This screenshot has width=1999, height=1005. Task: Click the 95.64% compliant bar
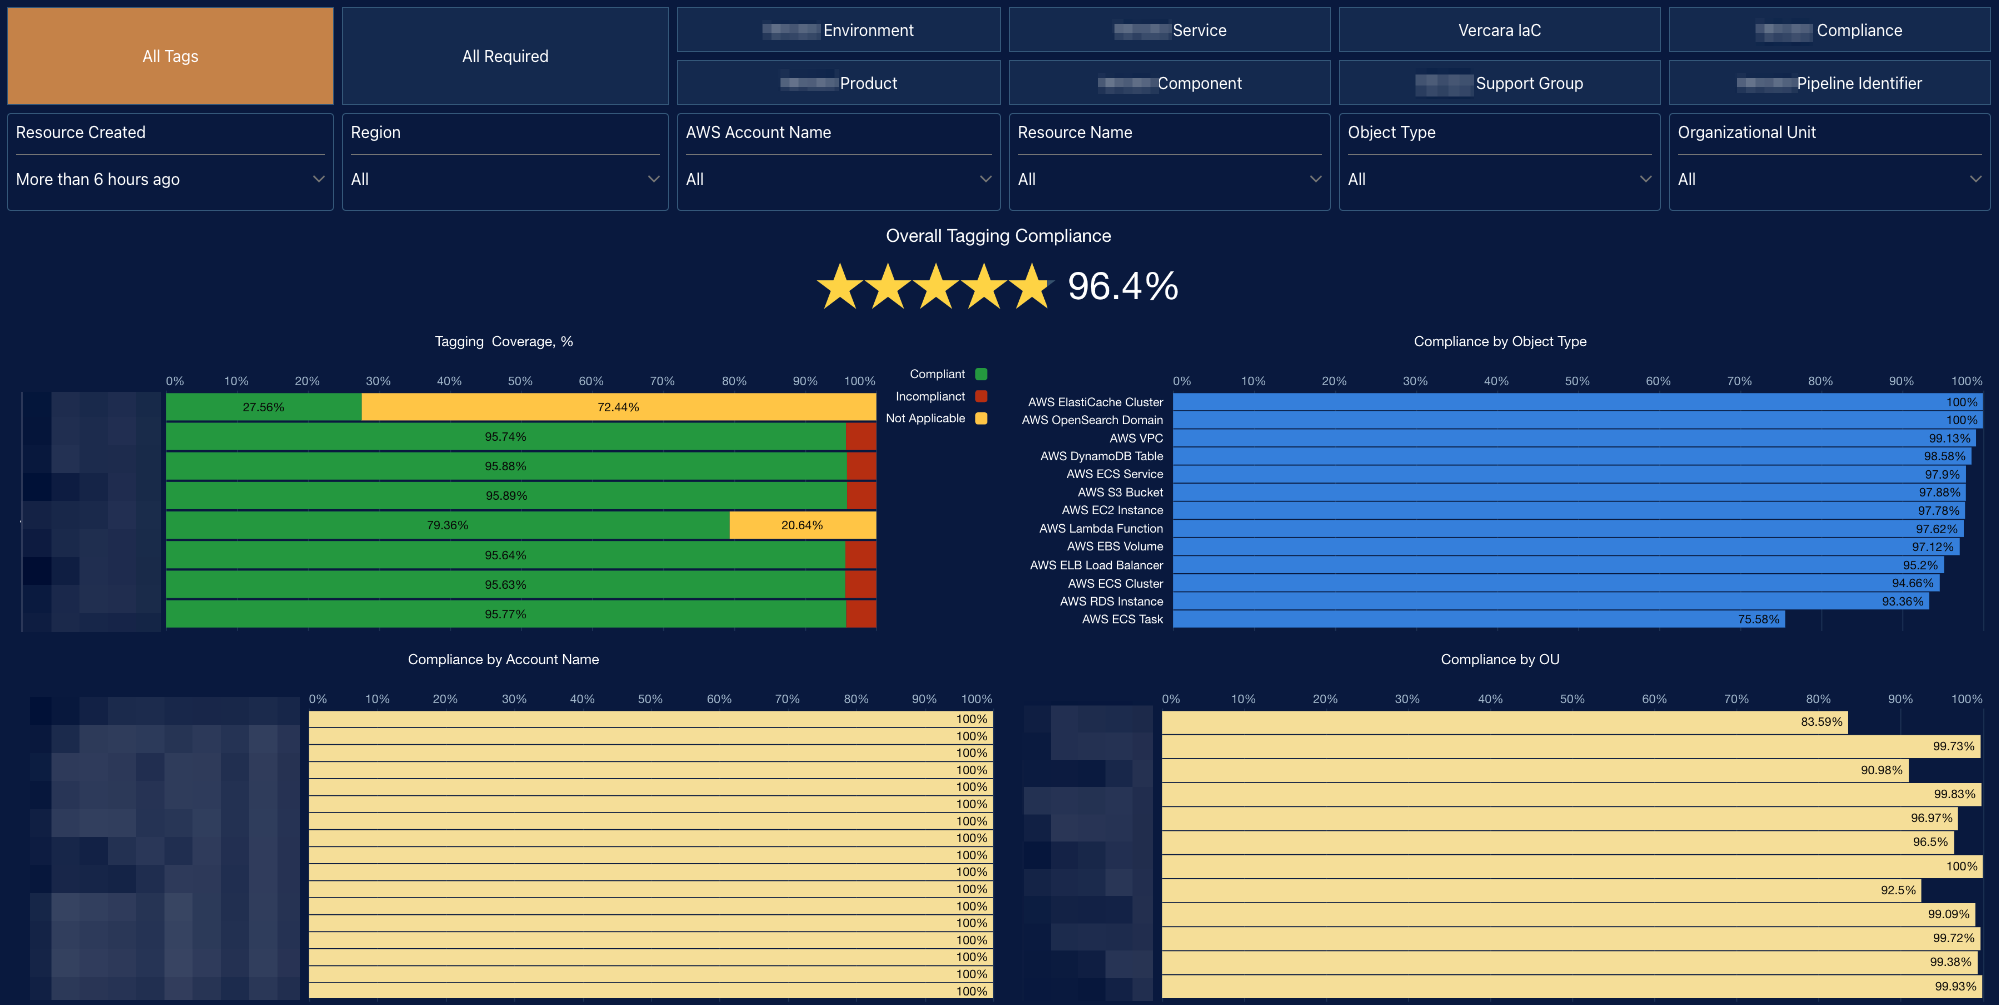506,555
